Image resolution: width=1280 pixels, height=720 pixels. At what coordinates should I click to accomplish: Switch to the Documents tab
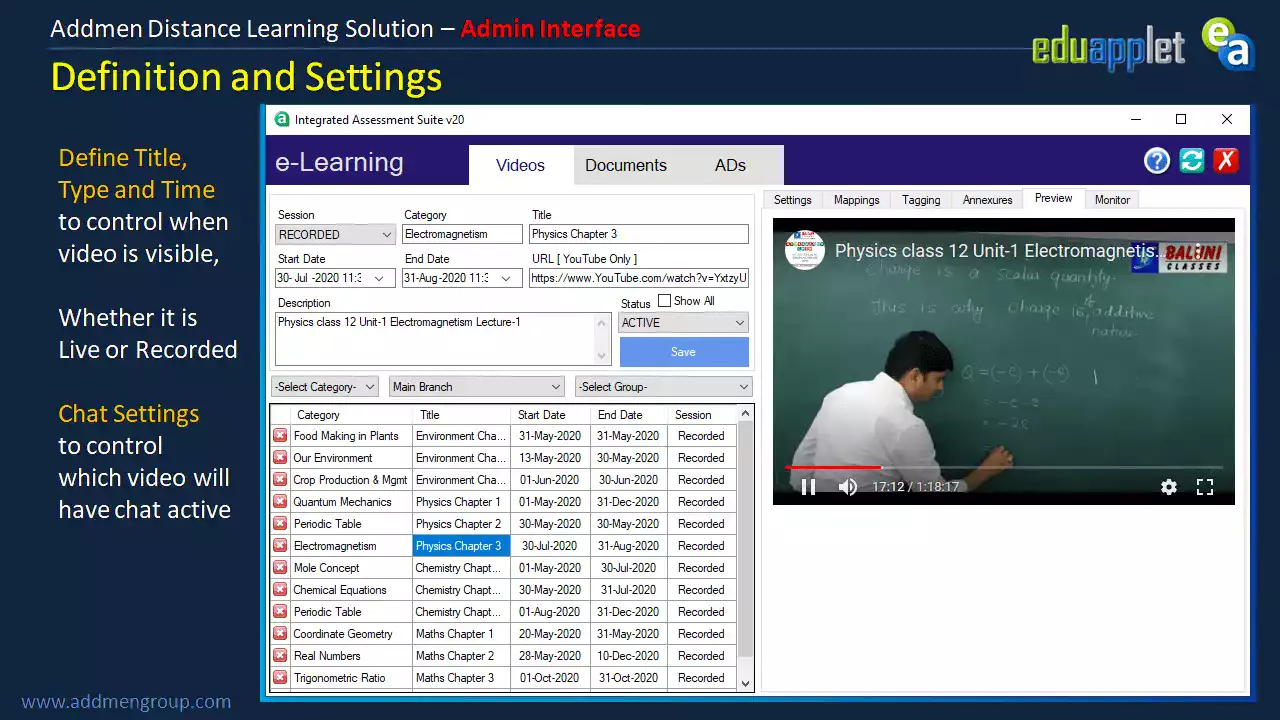[625, 166]
